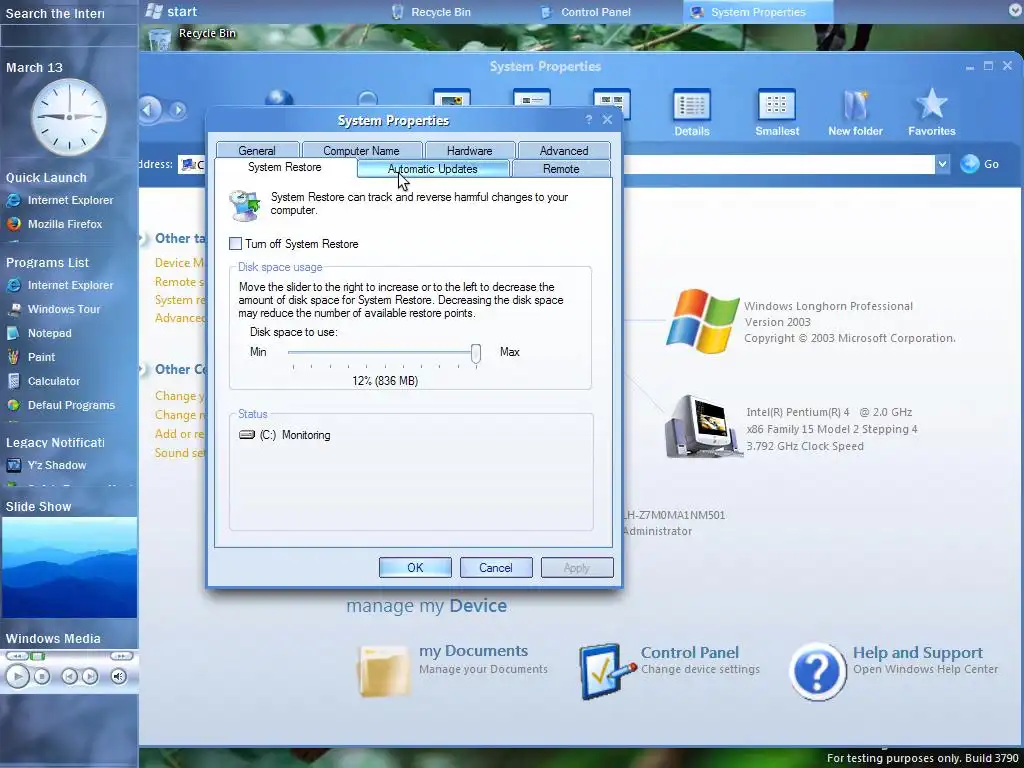Click the sidebar analog clock

(69, 116)
